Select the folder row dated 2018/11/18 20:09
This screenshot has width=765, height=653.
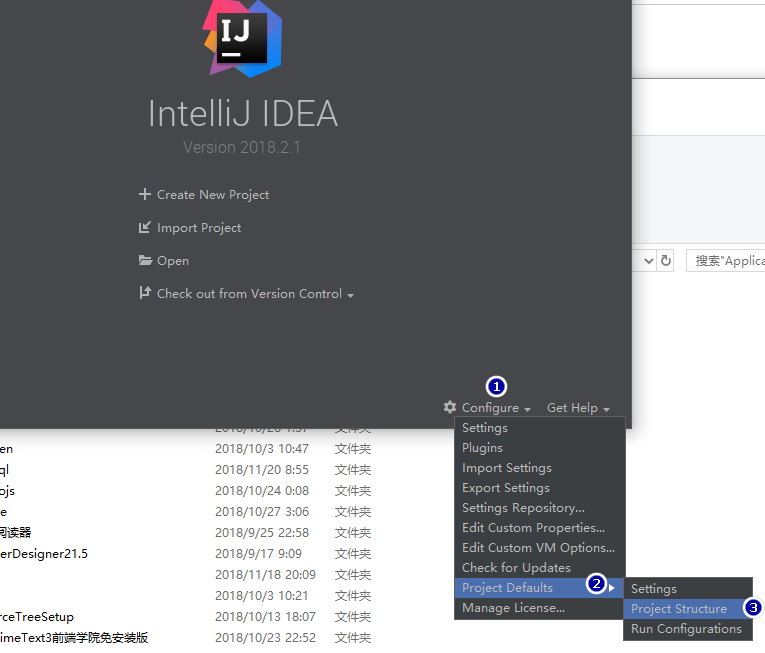click(x=185, y=574)
